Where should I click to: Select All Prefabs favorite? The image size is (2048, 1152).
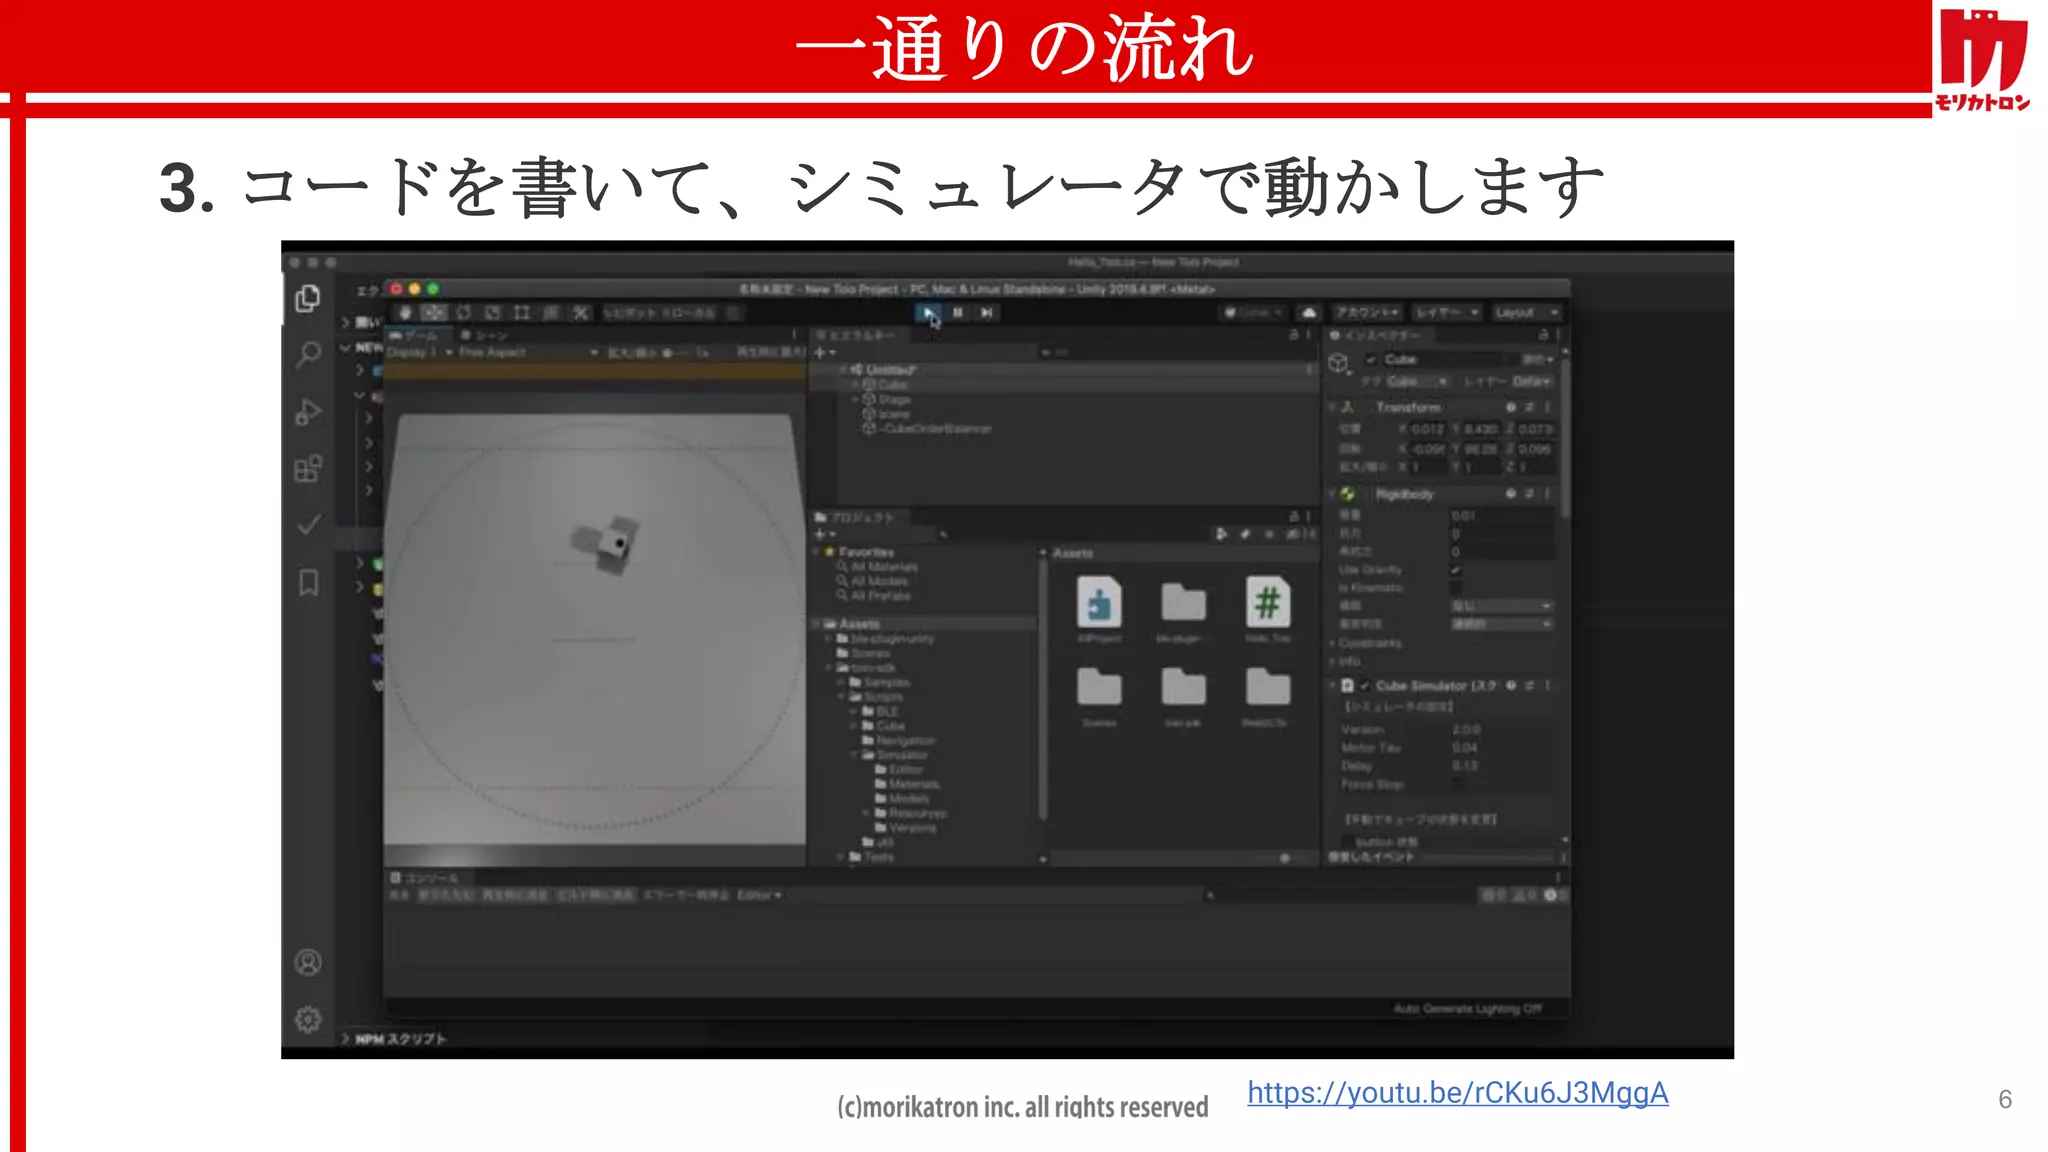pos(880,596)
